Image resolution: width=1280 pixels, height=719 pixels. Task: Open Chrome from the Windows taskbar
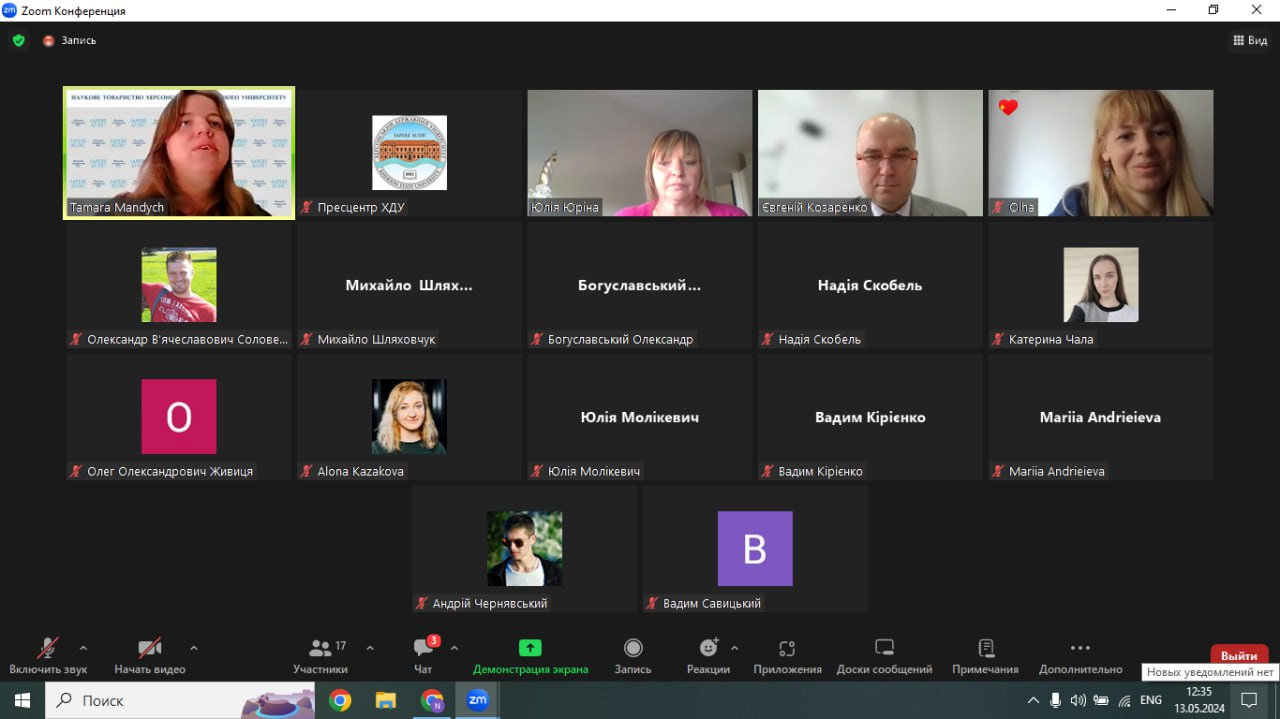coord(340,701)
